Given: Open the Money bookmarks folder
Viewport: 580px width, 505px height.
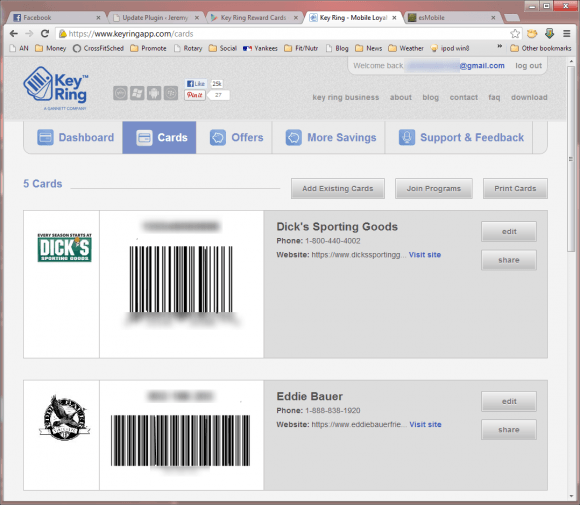Looking at the screenshot, I should click(x=51, y=48).
